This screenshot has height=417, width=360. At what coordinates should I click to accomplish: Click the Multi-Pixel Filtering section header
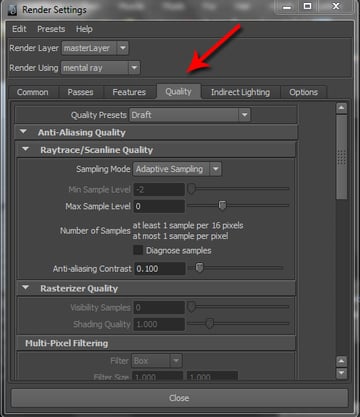156,343
